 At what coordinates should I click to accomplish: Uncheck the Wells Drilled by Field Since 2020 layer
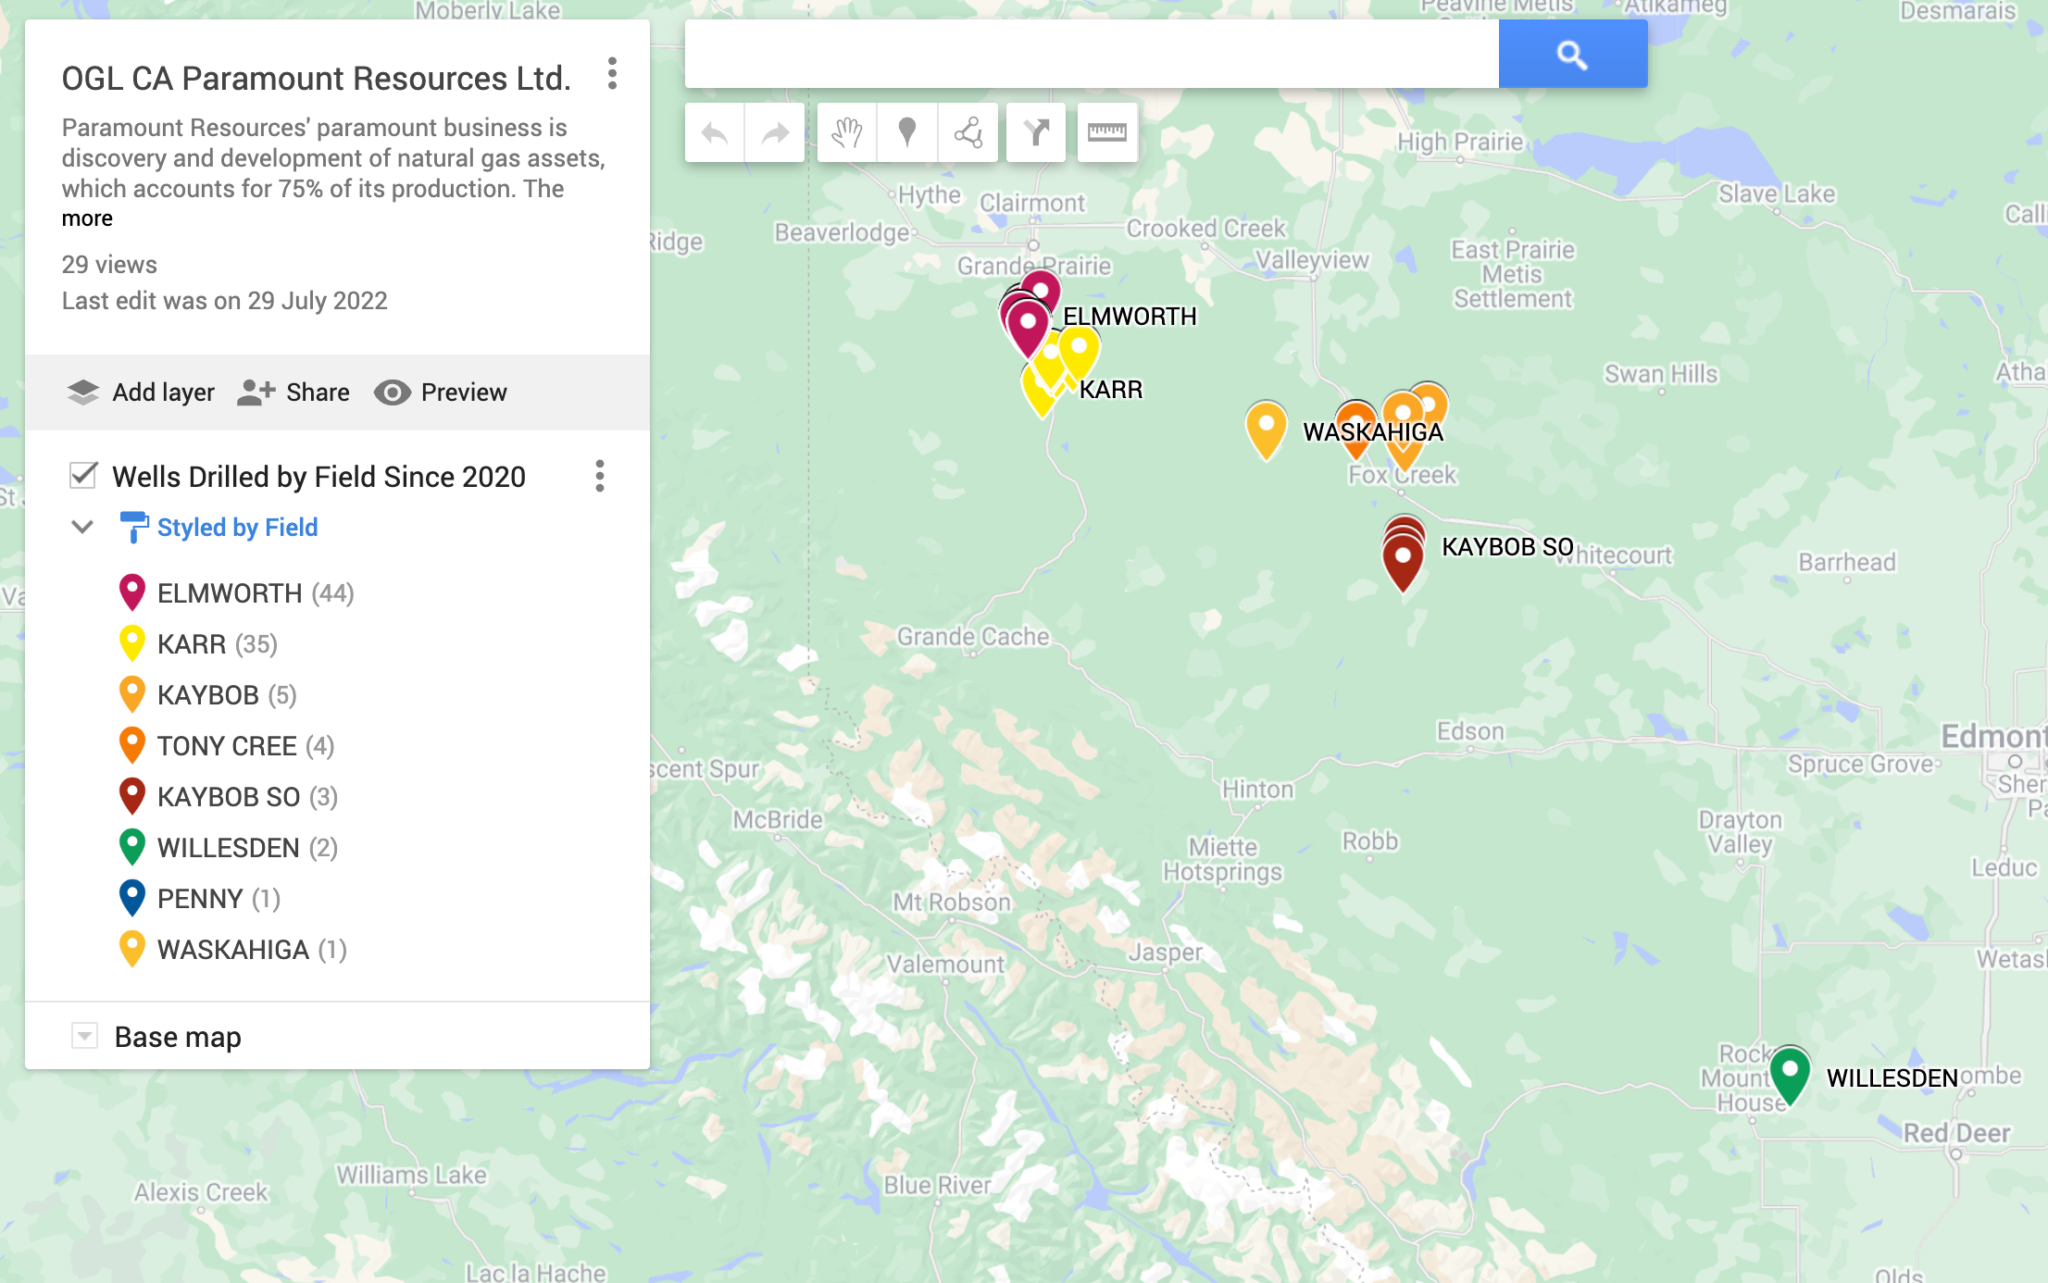pyautogui.click(x=85, y=476)
